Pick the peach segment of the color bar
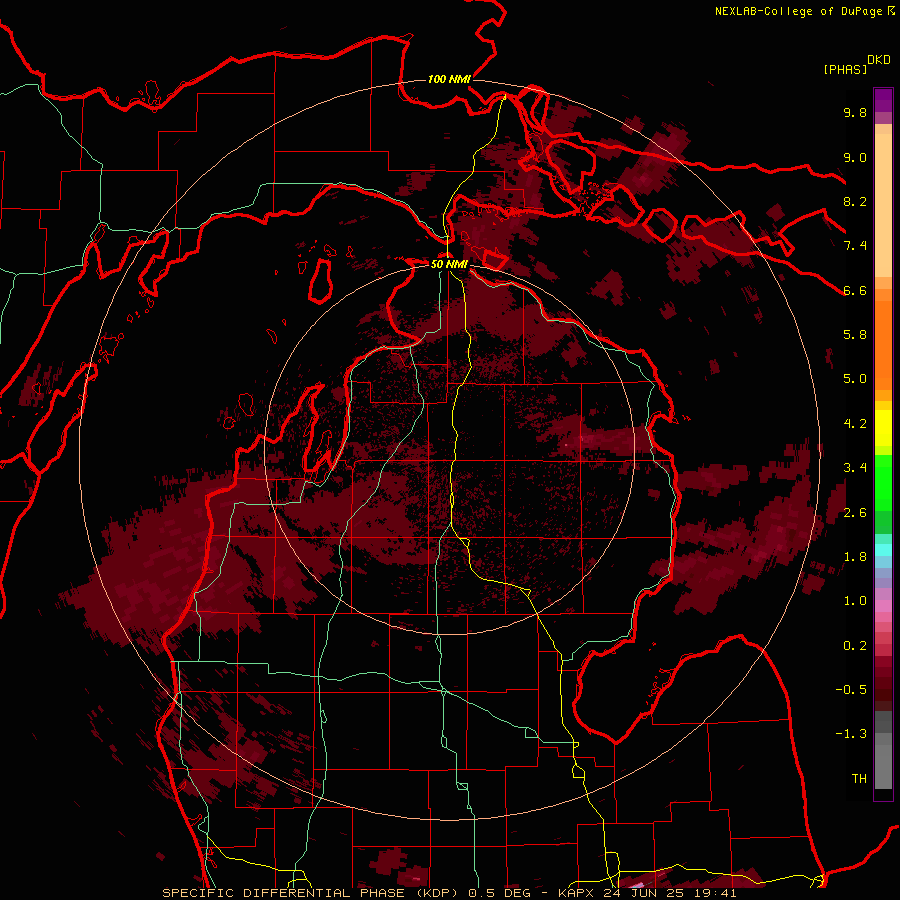 pyautogui.click(x=883, y=205)
